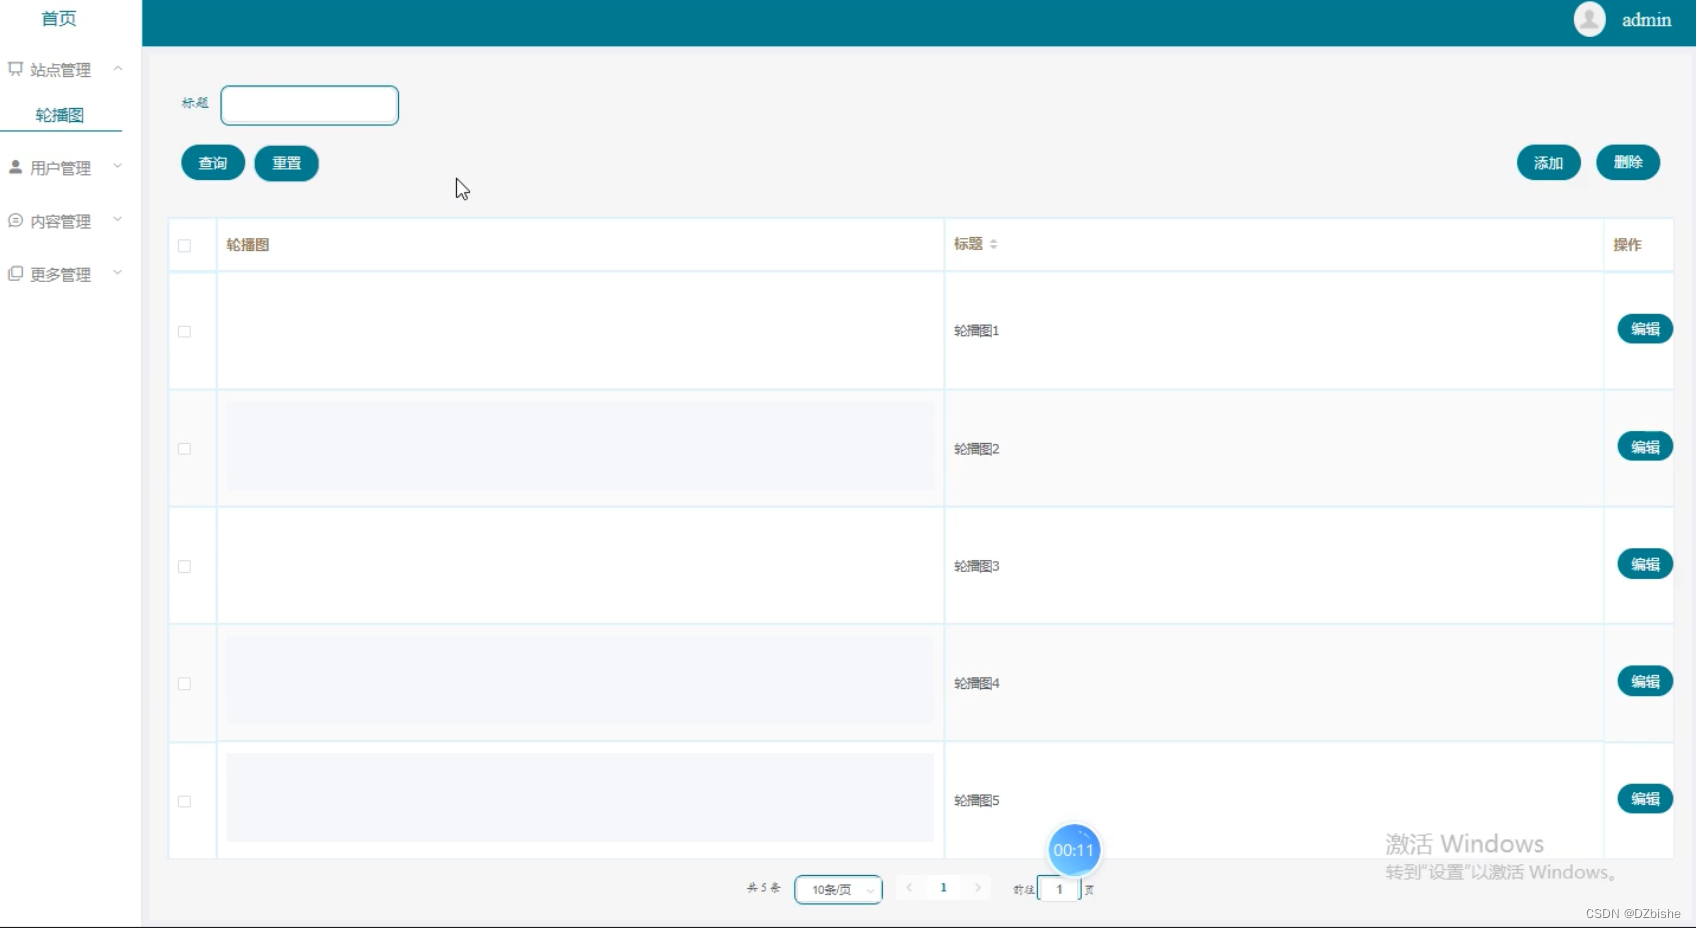
Task: Click 编辑 for 轮播图4 row
Action: tap(1645, 682)
